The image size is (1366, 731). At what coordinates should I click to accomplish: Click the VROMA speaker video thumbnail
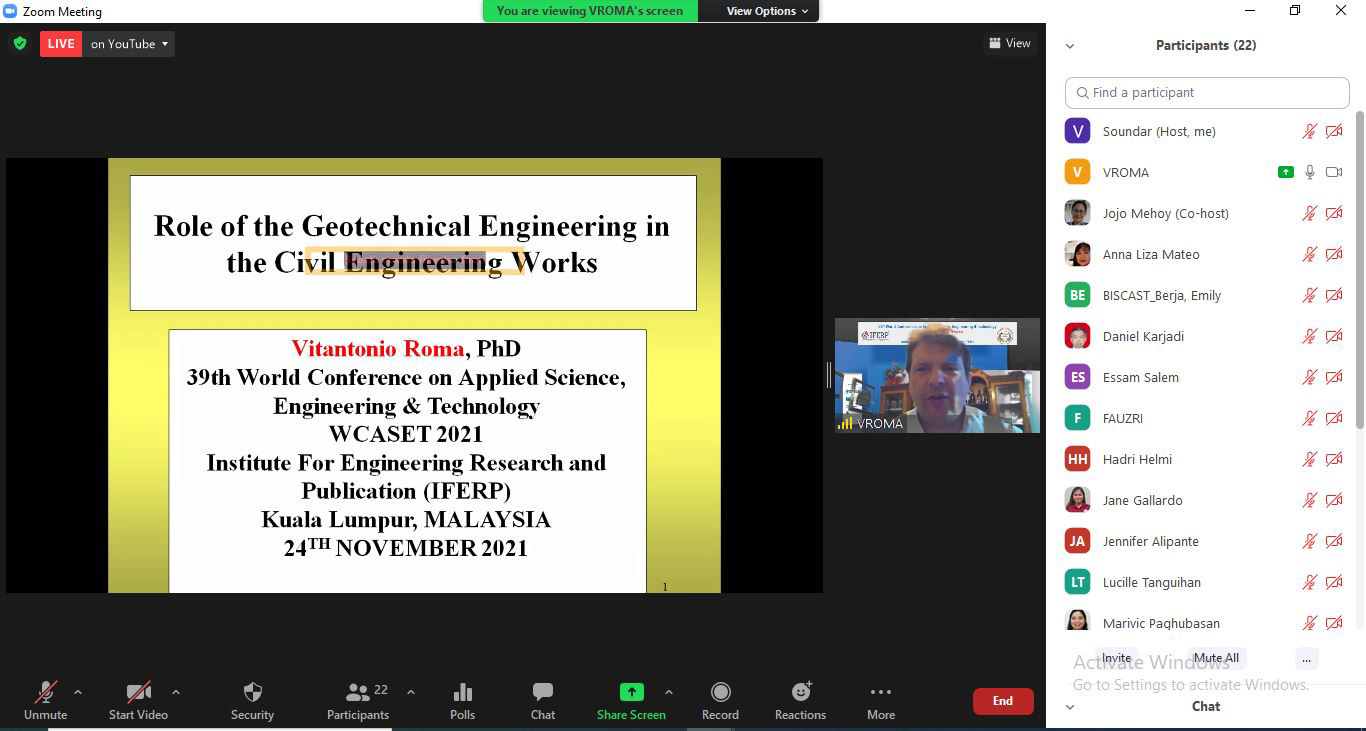(x=937, y=376)
